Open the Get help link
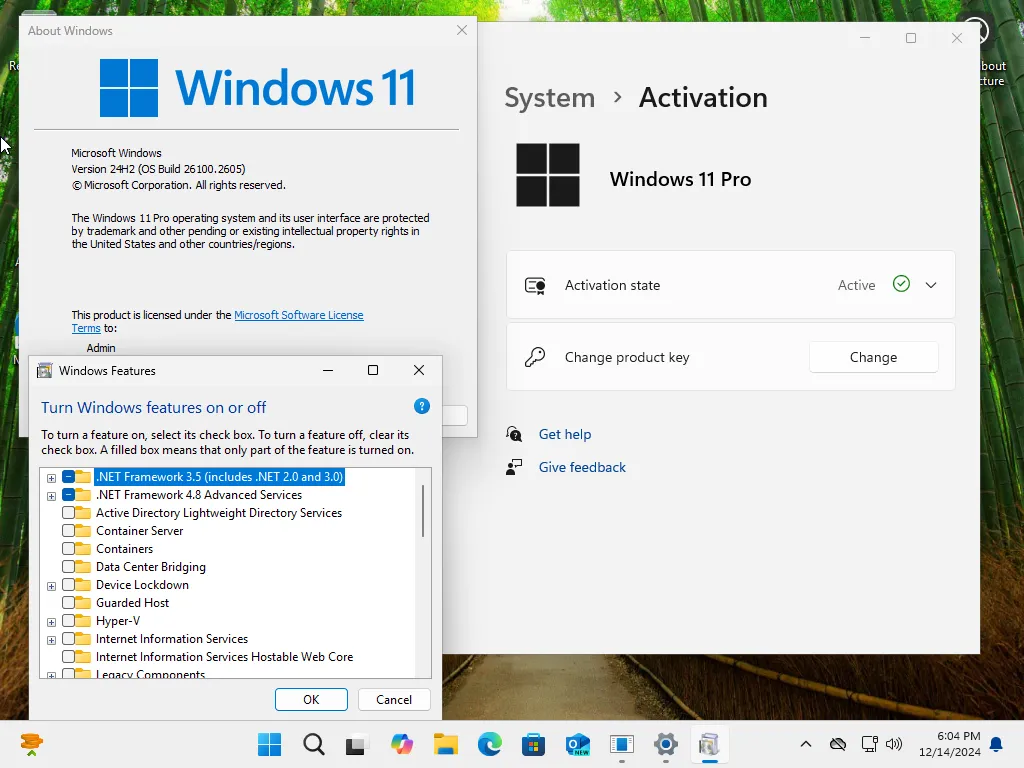This screenshot has width=1024, height=768. [x=565, y=434]
